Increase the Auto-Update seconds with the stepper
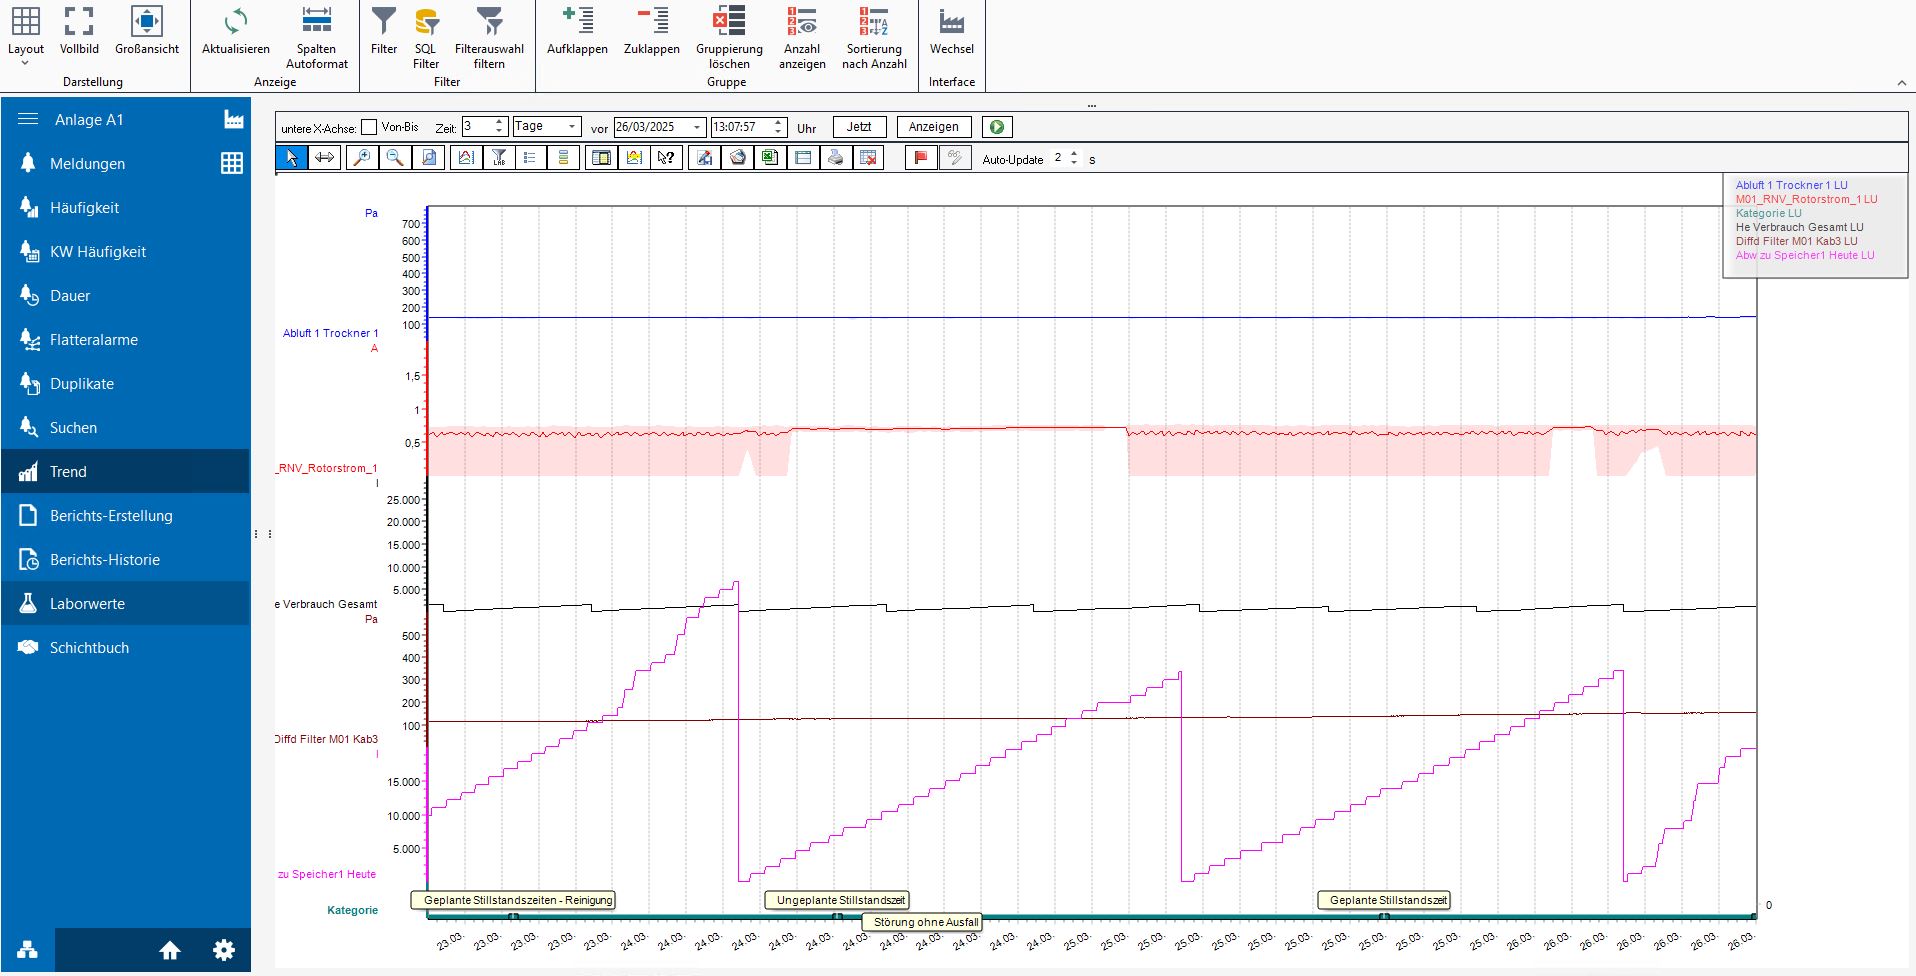Screen dimensions: 1916x976 point(1074,153)
